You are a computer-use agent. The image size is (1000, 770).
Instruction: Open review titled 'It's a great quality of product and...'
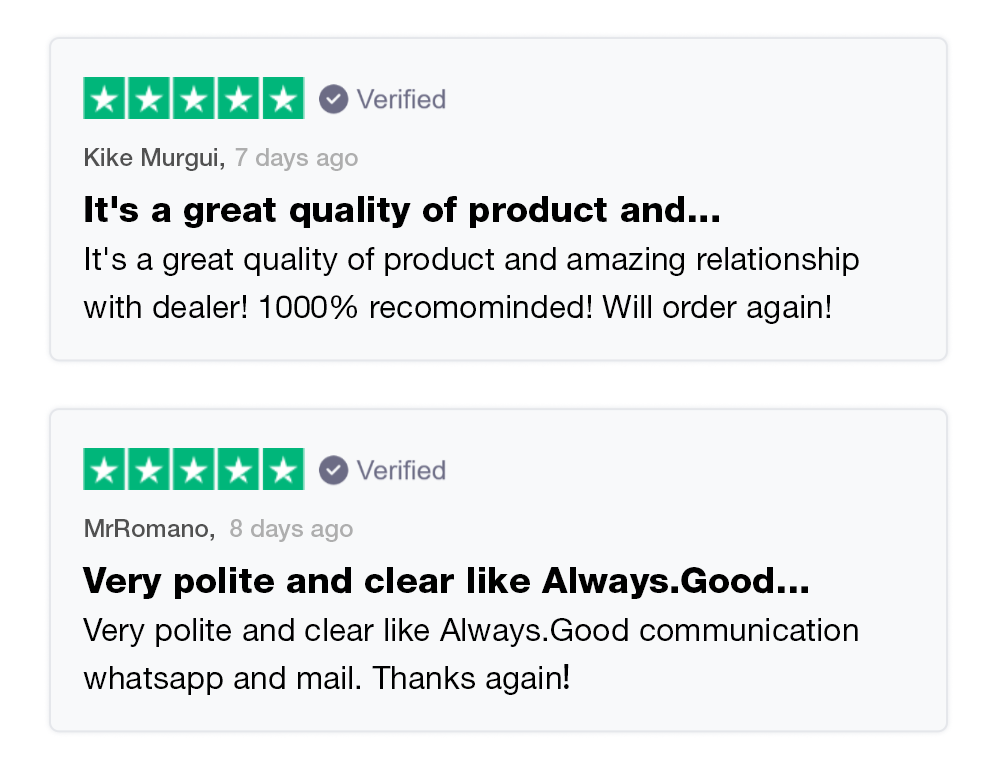click(x=401, y=210)
